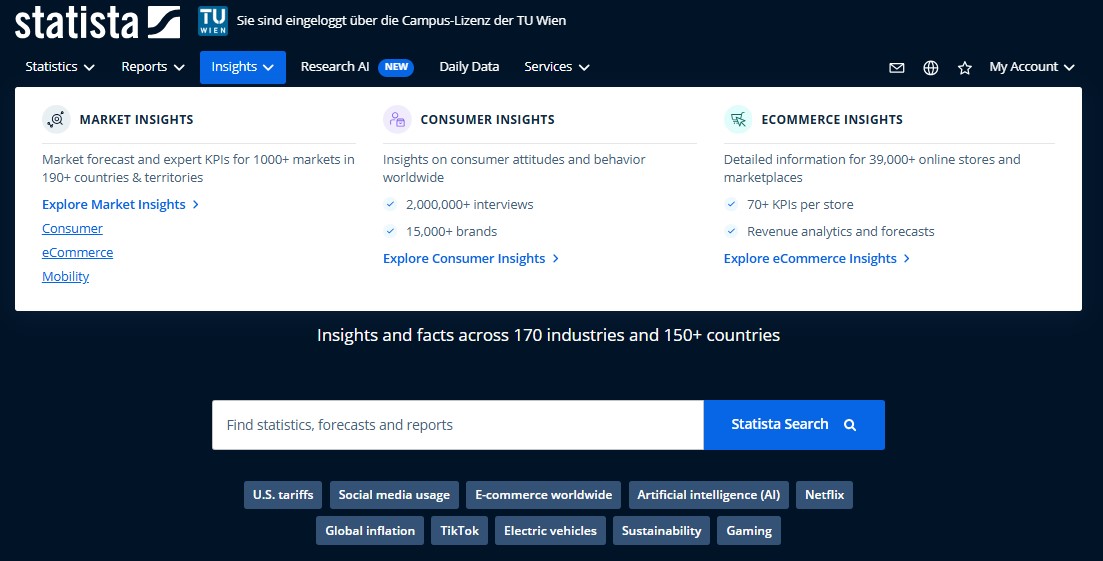
Task: Select the Sustainability topic tag
Action: pyautogui.click(x=661, y=531)
